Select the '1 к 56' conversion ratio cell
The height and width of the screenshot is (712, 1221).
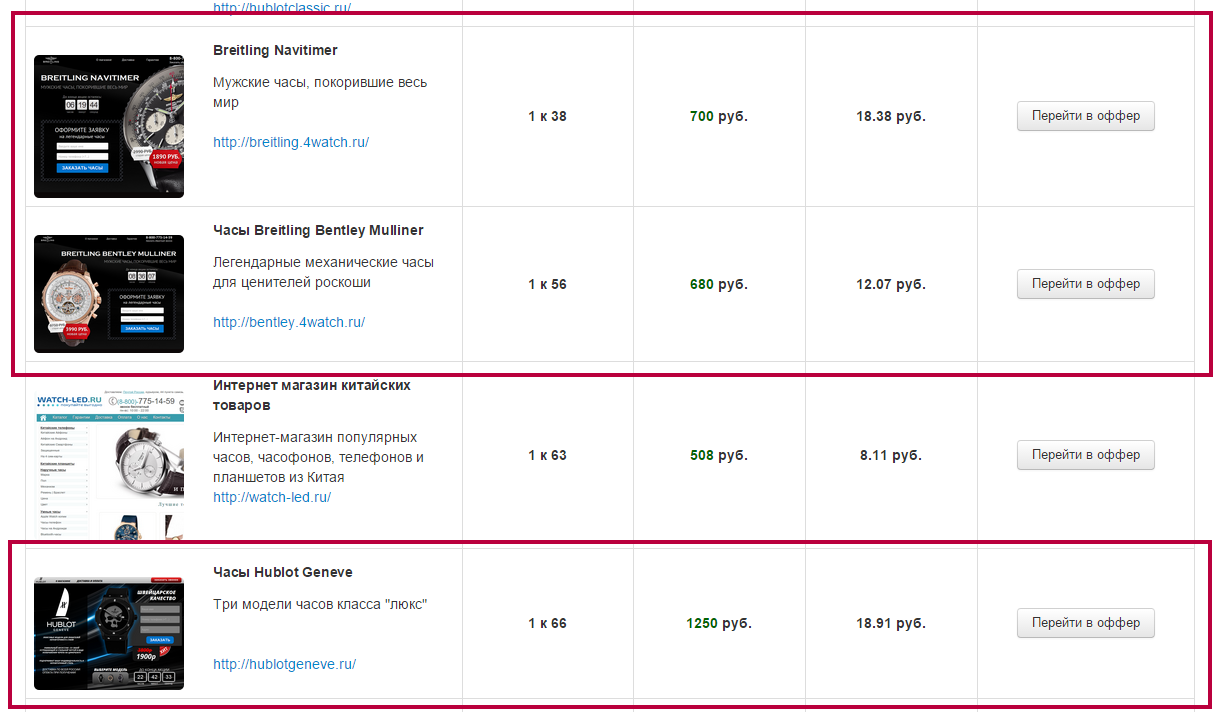(x=547, y=284)
